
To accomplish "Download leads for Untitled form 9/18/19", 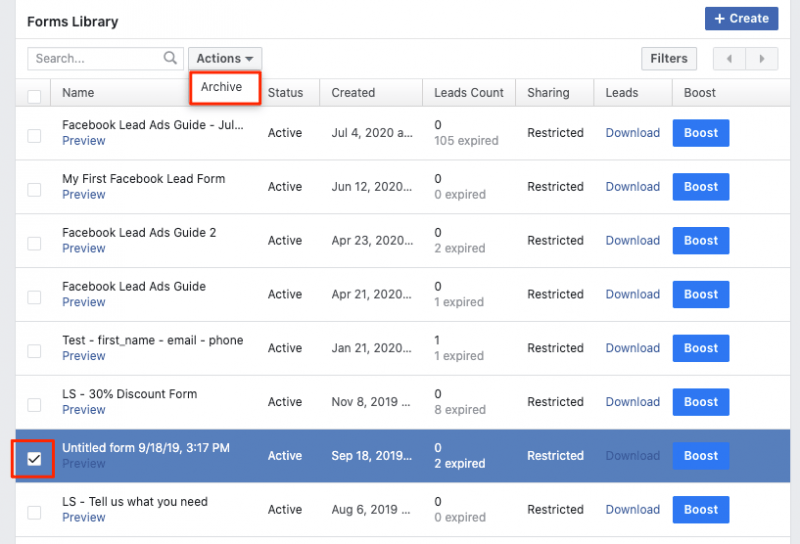I will tap(633, 456).
